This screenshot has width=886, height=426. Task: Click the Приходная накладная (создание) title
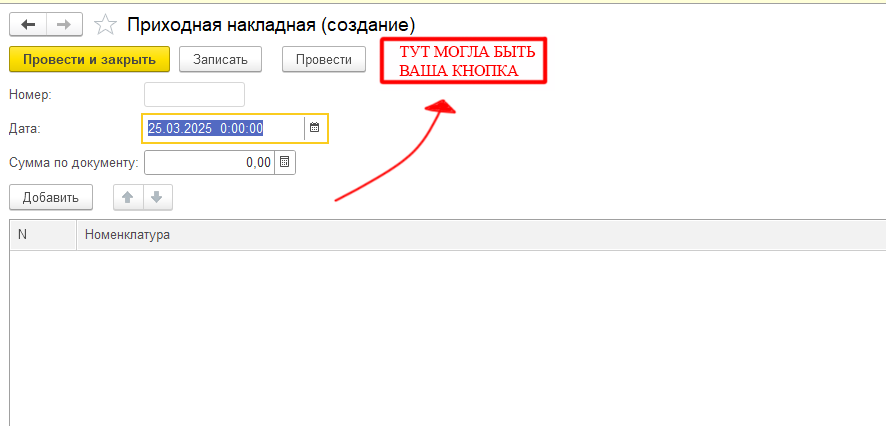[271, 25]
